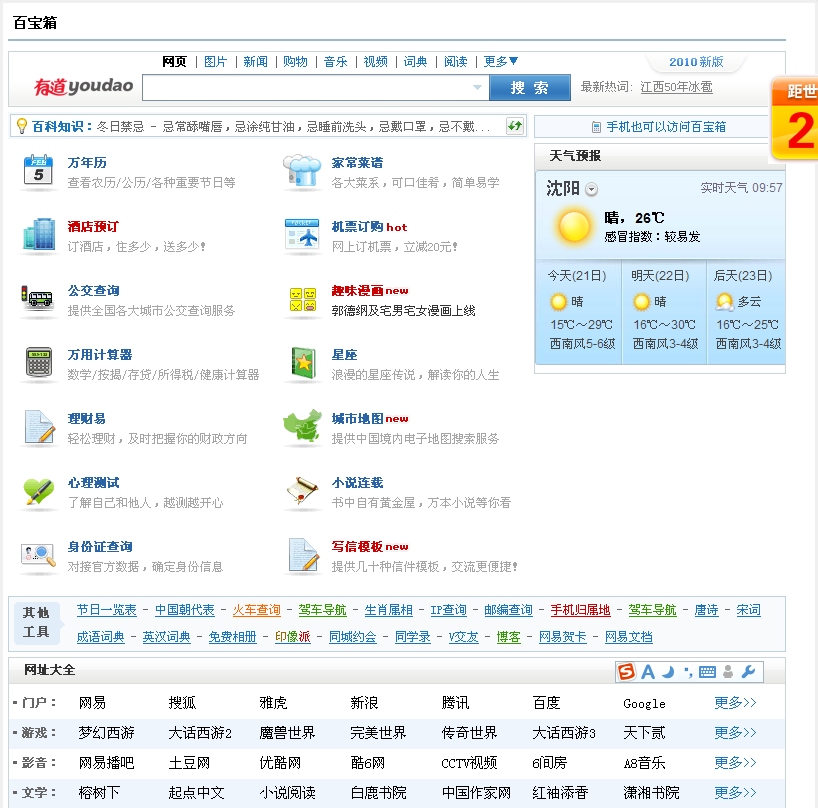Open the hot keyword 江西50年冰雹 link
Viewport: 818px width, 808px height.
click(676, 87)
